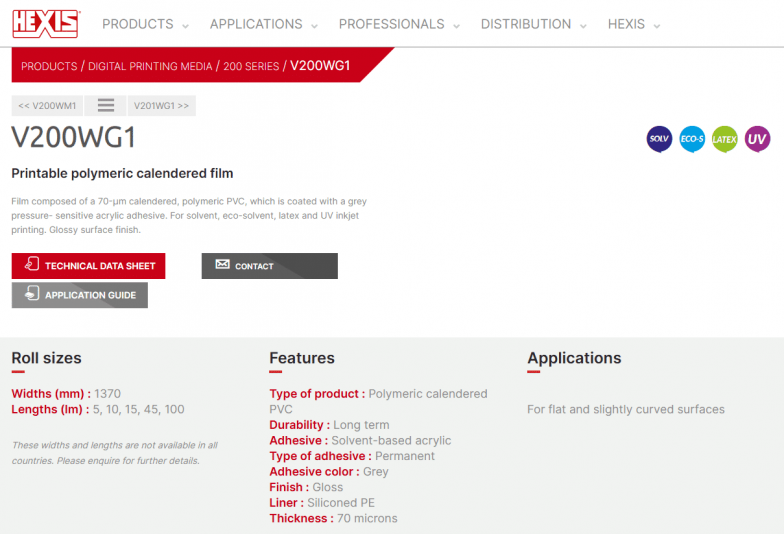Click the green LATEX ink badge

click(725, 139)
